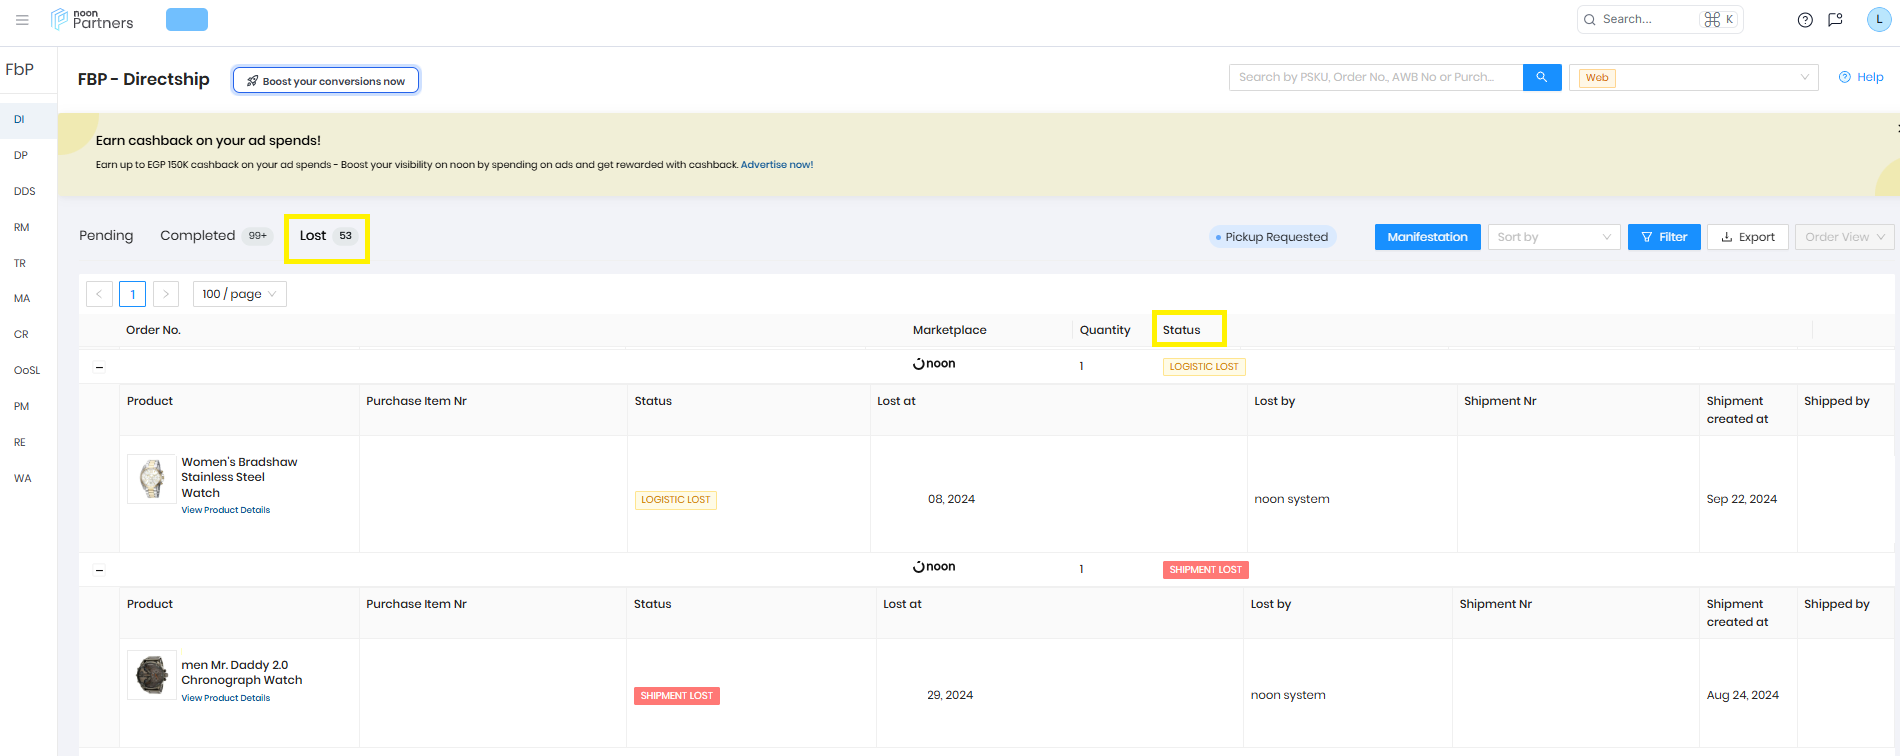This screenshot has width=1900, height=756.
Task: Select DP in the sidebar
Action: 21,155
